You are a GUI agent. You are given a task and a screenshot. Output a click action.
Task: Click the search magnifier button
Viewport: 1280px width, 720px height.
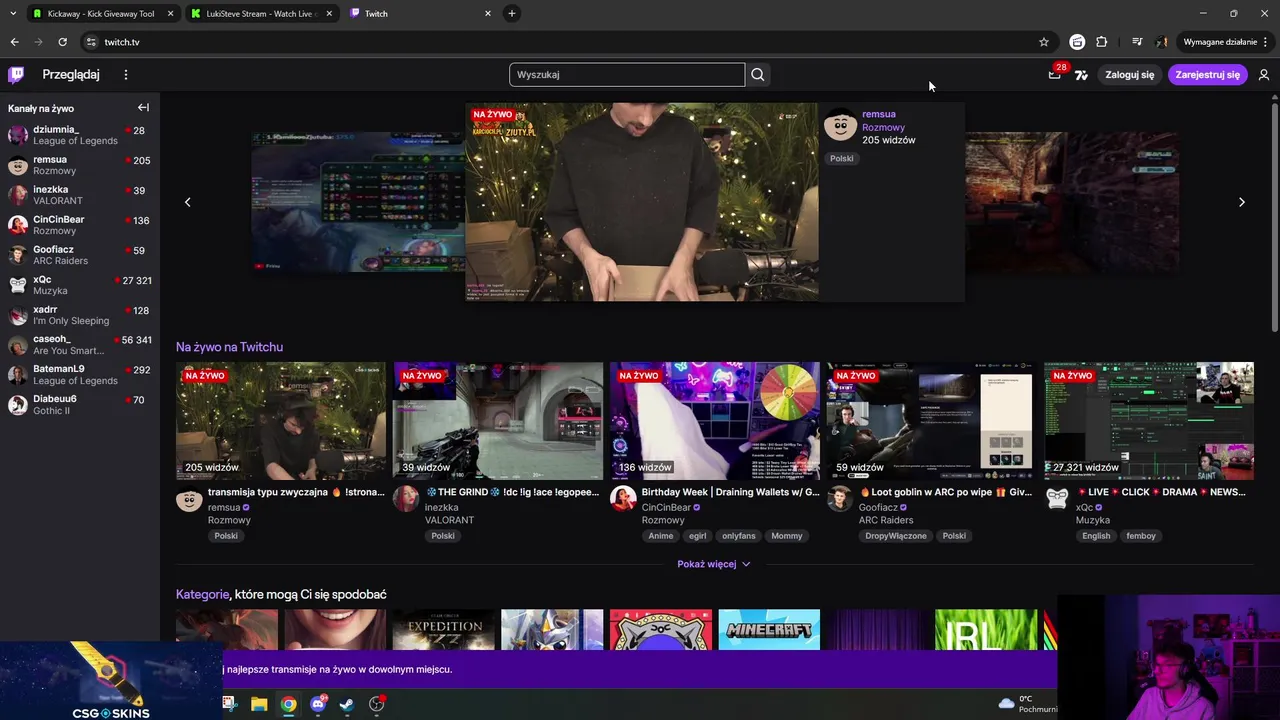[758, 75]
